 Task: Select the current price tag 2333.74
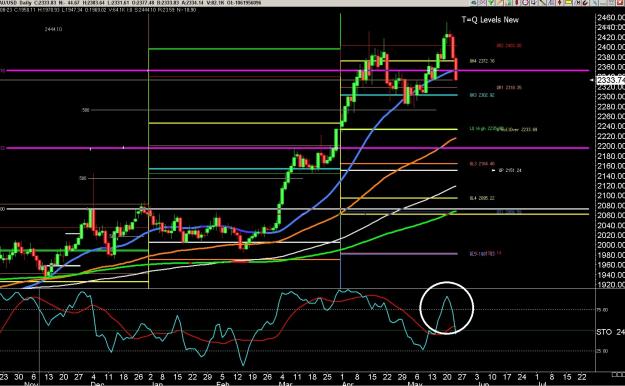pos(610,80)
